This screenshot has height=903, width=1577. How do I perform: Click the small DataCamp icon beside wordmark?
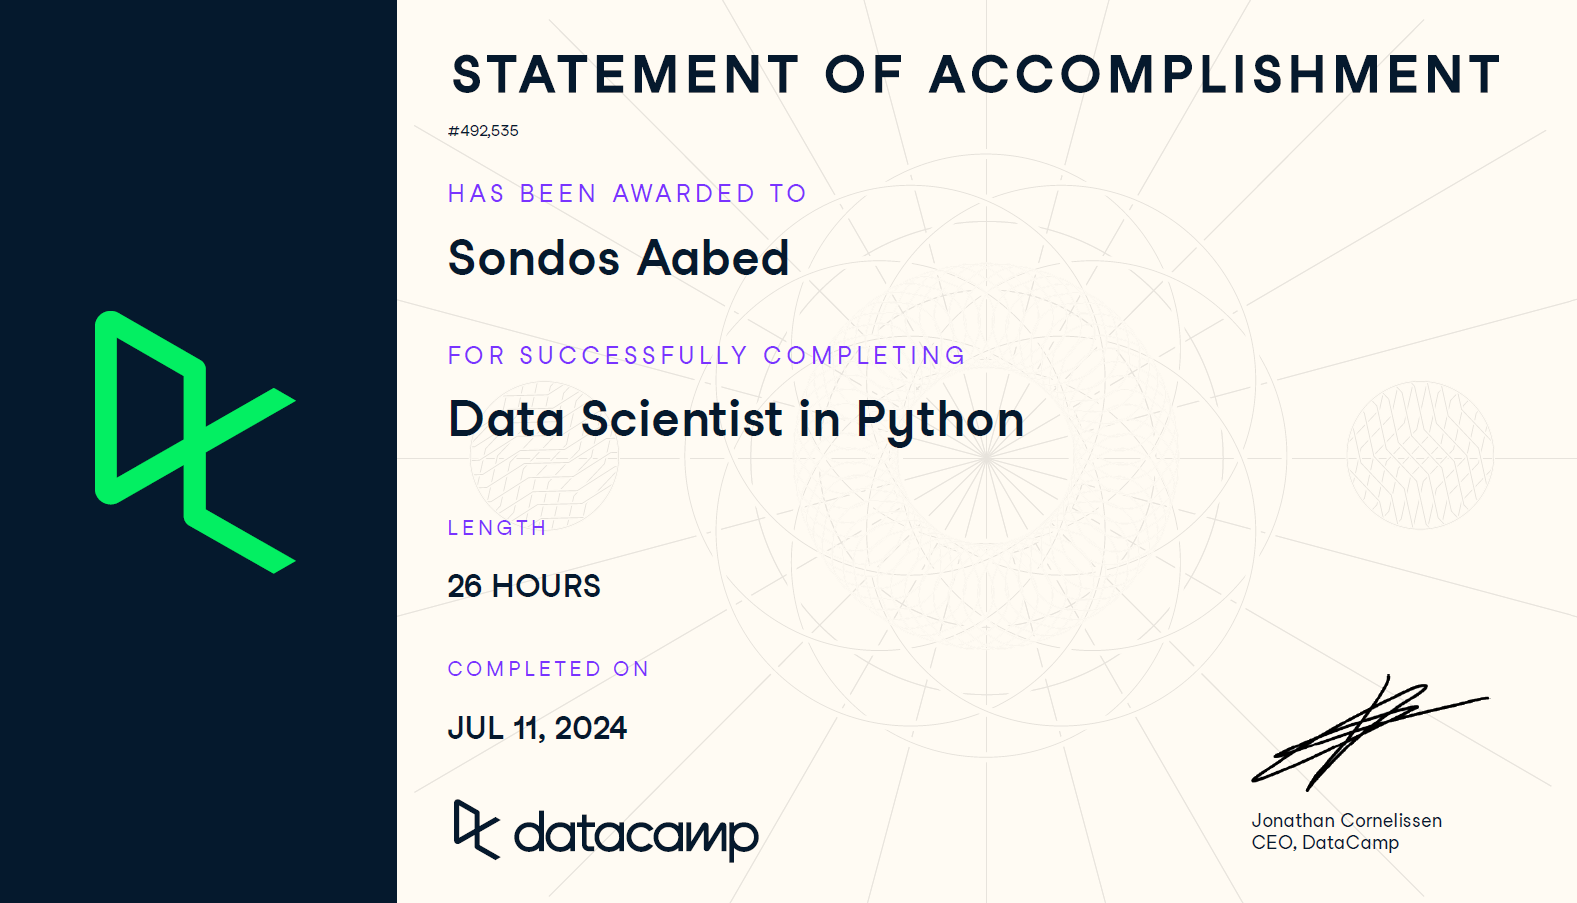(x=475, y=830)
